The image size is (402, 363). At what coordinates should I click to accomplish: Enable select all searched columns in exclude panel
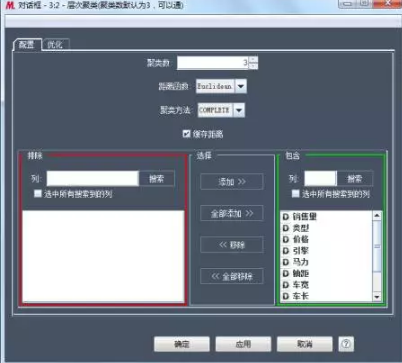pos(38,194)
